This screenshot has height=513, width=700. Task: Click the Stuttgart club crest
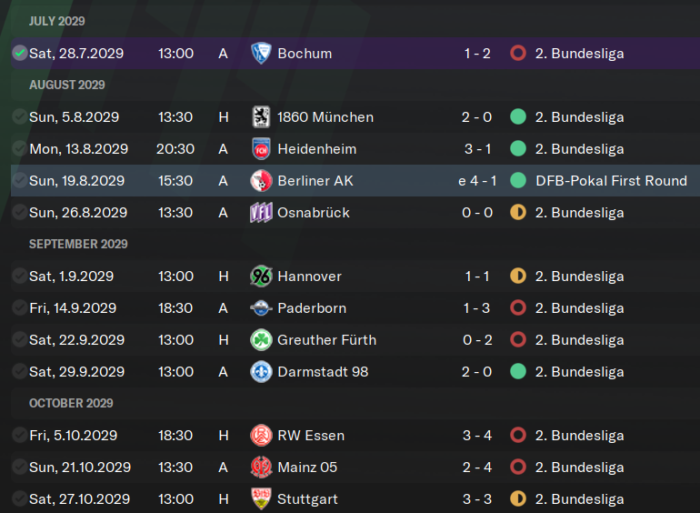pyautogui.click(x=261, y=499)
